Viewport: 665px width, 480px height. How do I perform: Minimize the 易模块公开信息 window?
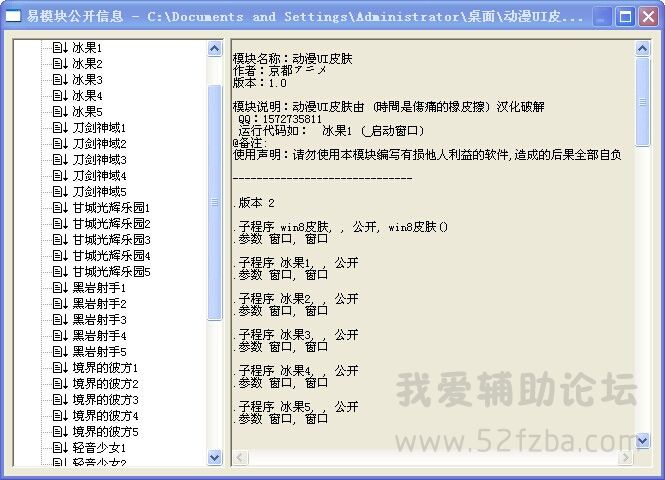coord(602,17)
